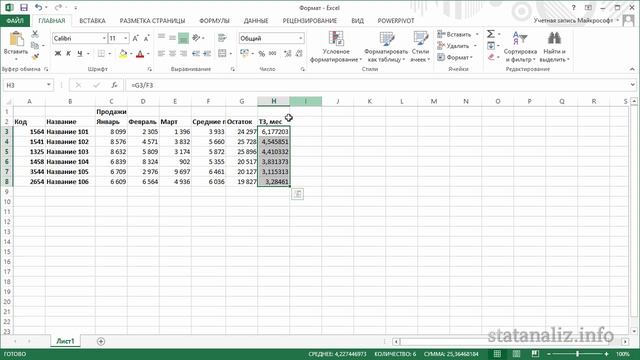Click the Clear eraser icon

click(491, 57)
